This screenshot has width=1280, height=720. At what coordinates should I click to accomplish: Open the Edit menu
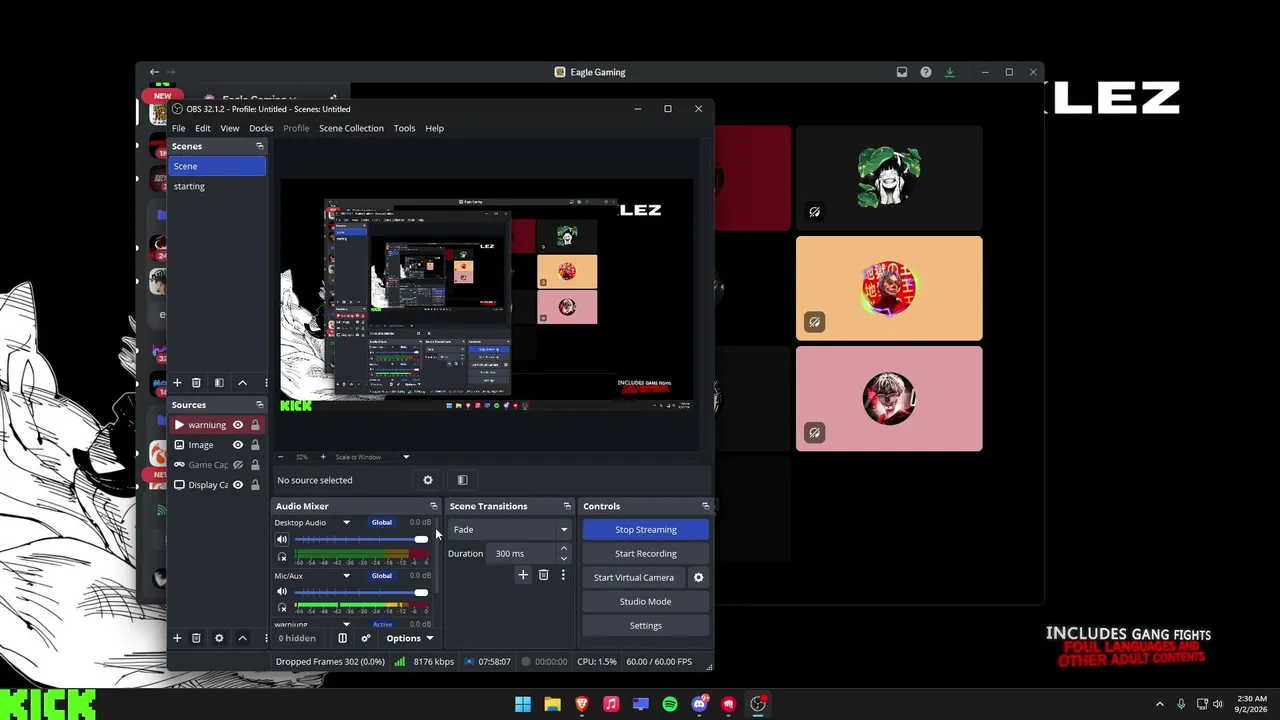[x=203, y=128]
